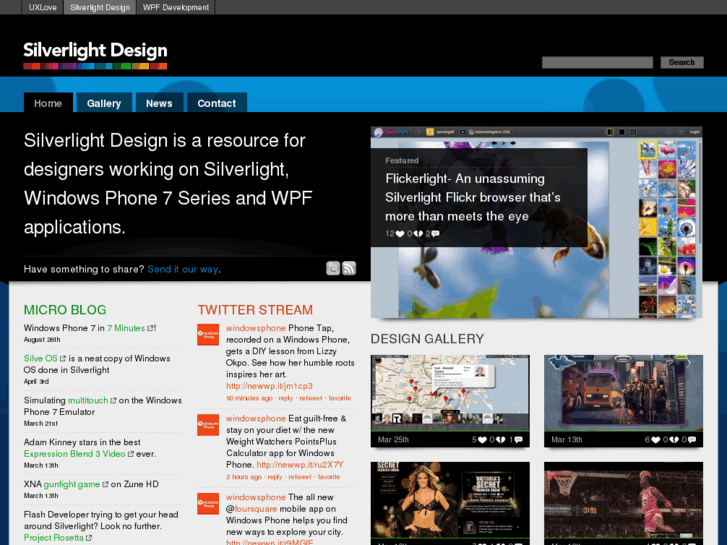Click comment bubble icon on featured Flickerlight post
The image size is (727, 545).
click(x=435, y=234)
